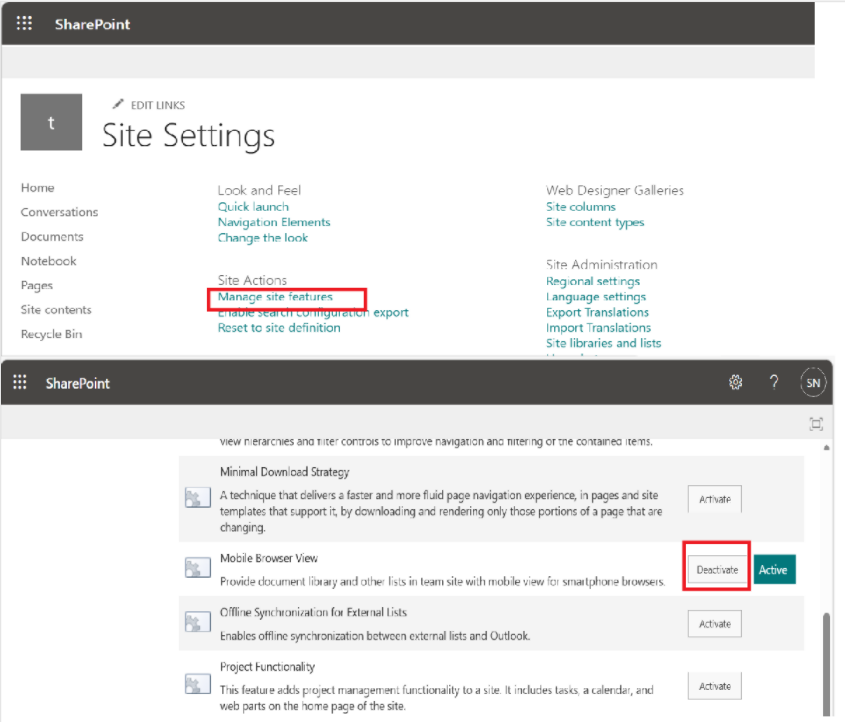Screen dimensions: 845x722
Task: Open the SN account avatar
Action: pyautogui.click(x=813, y=383)
